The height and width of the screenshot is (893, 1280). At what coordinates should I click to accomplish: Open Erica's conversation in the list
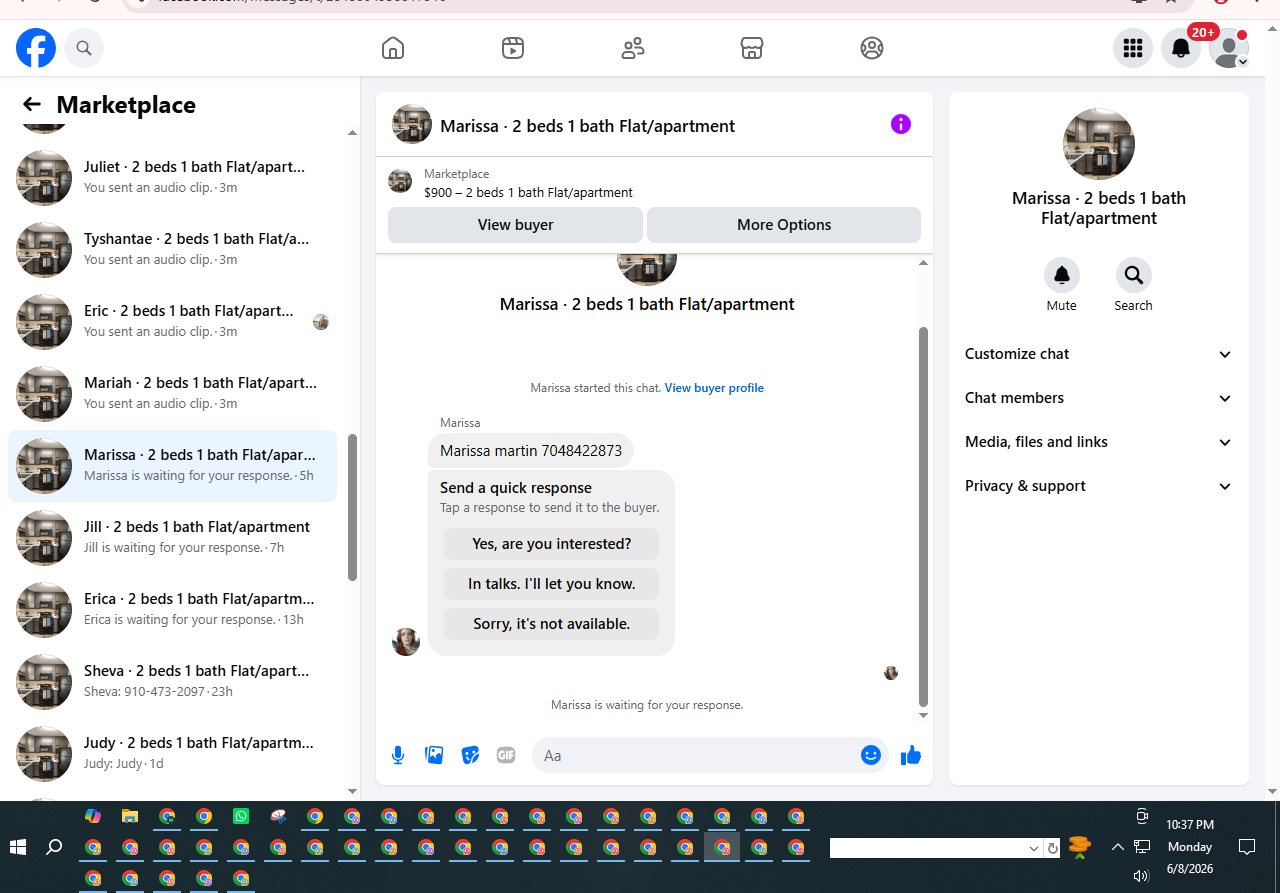pyautogui.click(x=172, y=610)
